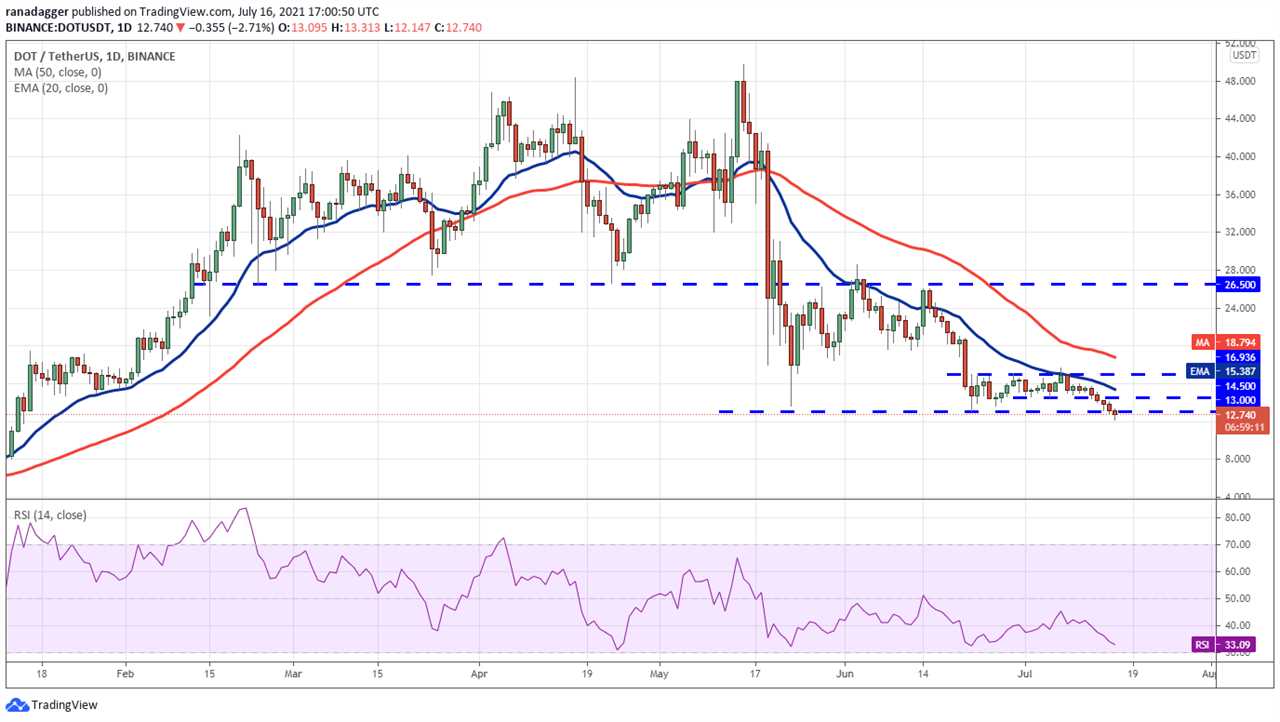Click the 'Jun' date on time axis
Viewport: 1280px width, 722px height.
click(x=843, y=675)
